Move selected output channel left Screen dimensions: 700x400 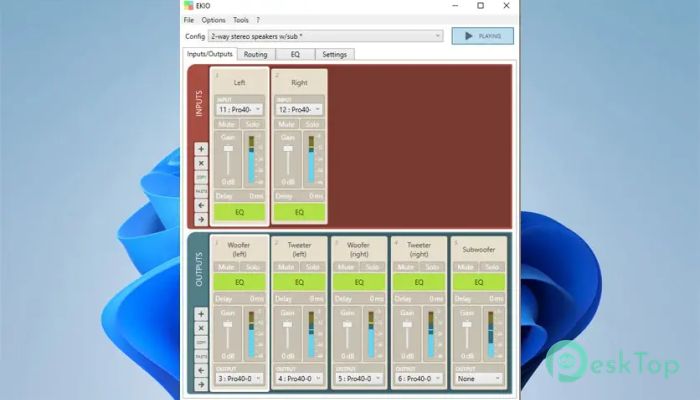coord(201,371)
